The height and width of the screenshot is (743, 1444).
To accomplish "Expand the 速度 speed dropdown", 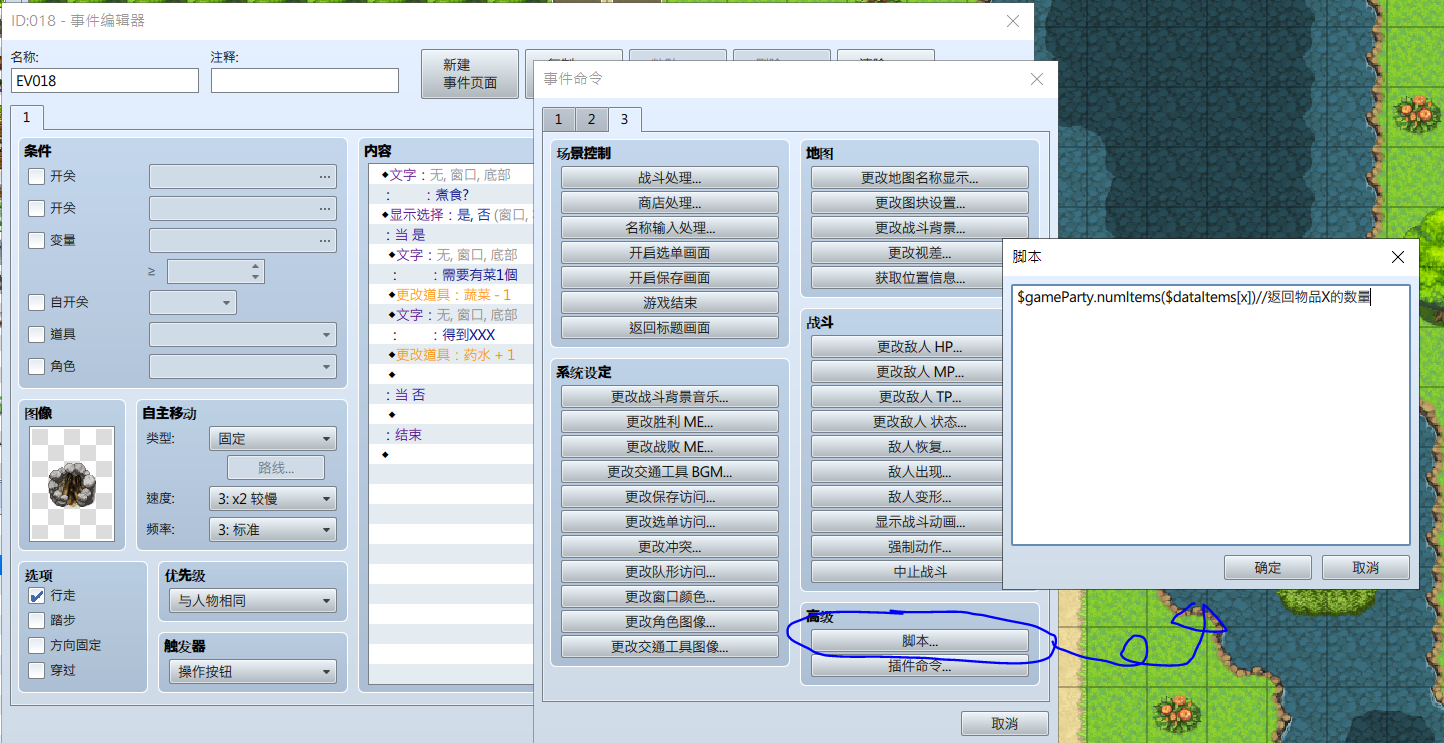I will click(273, 499).
